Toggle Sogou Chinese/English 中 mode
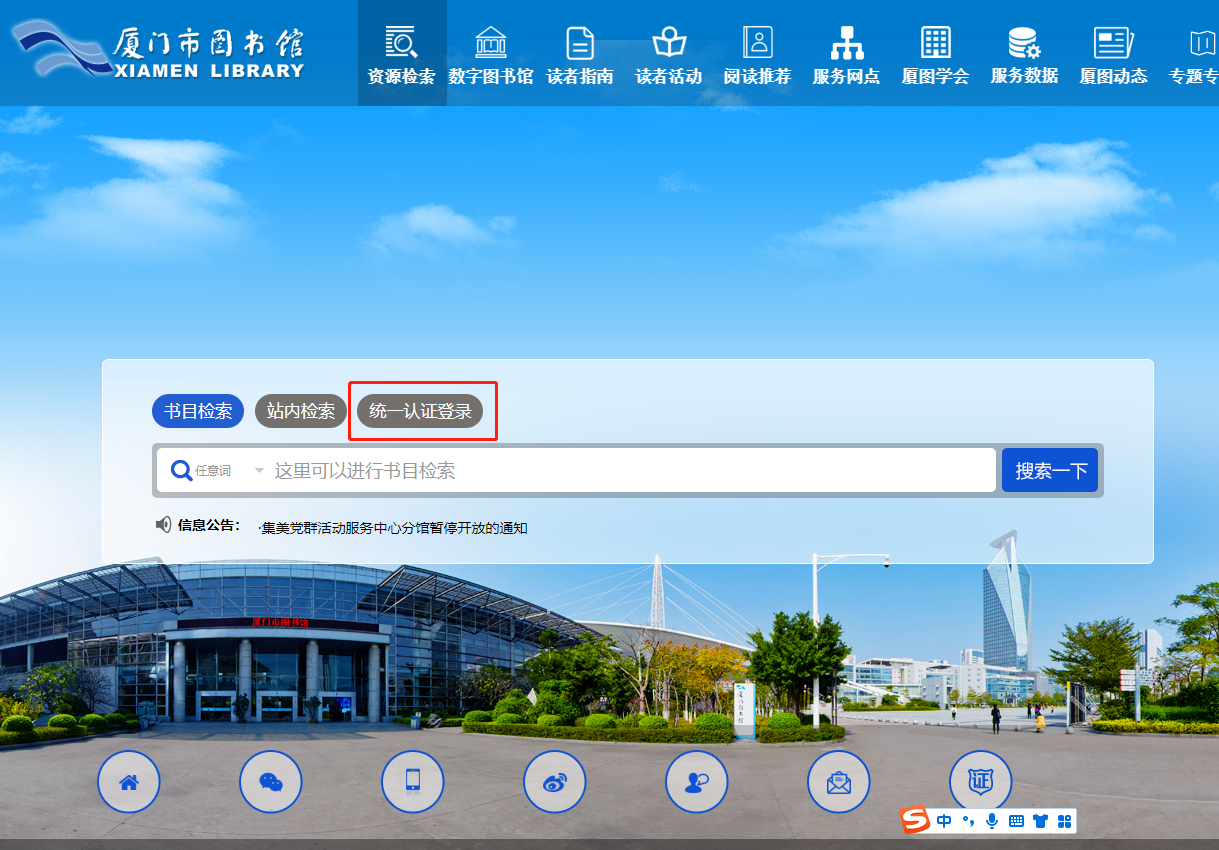The image size is (1219, 850). [944, 821]
